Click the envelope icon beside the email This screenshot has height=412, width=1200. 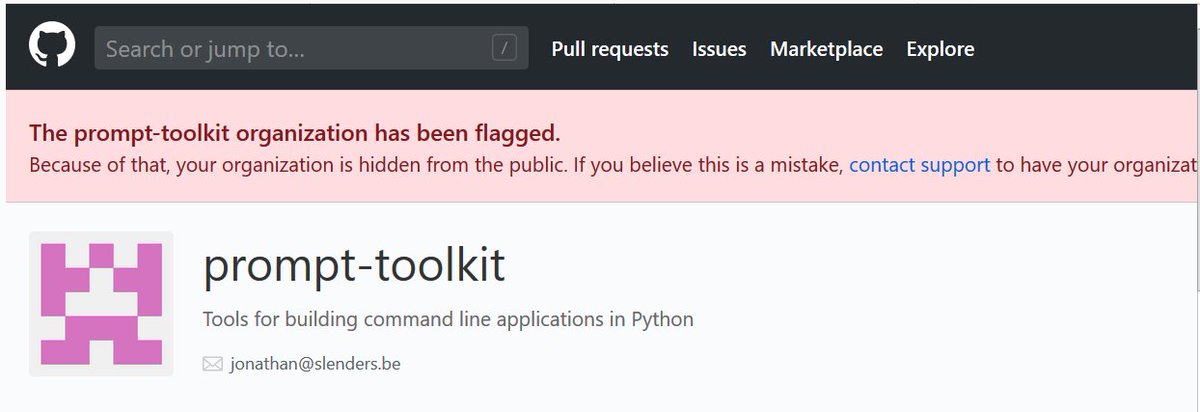[212, 365]
